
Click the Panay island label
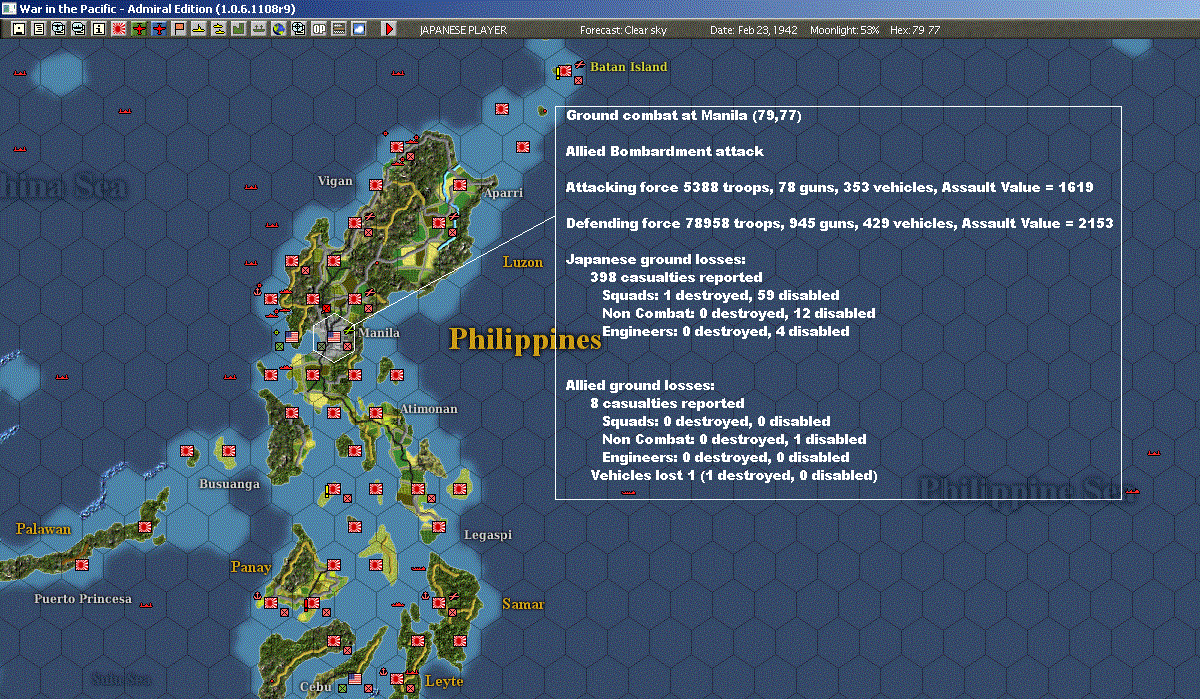[251, 567]
